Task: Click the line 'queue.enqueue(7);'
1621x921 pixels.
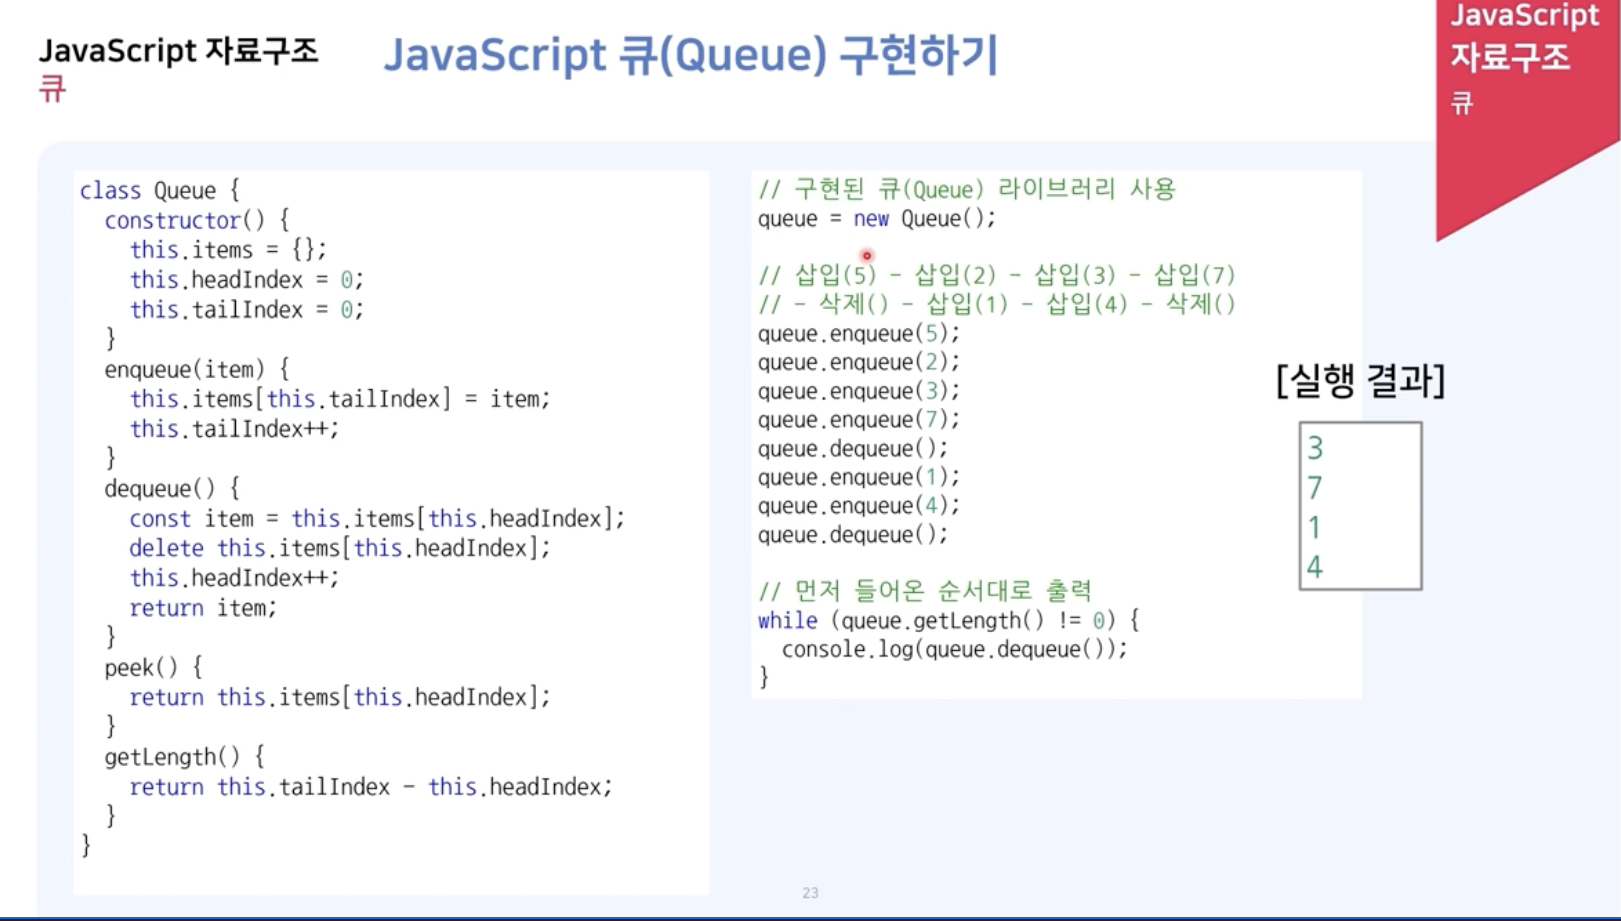Action: (x=859, y=420)
